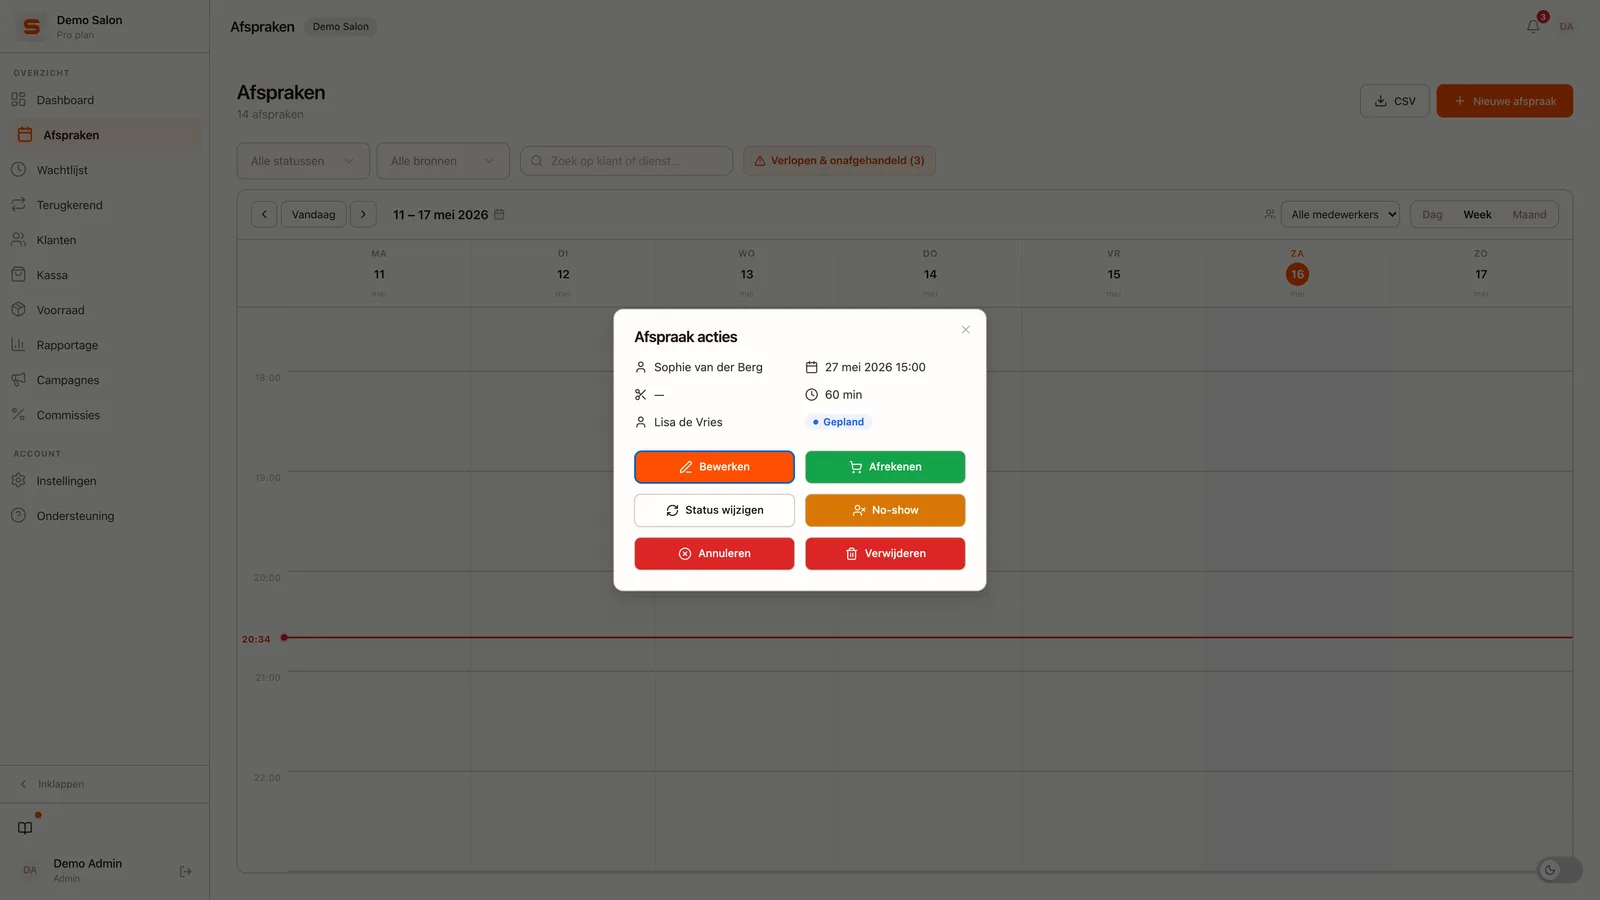Image resolution: width=1600 pixels, height=900 pixels.
Task: Select highlighted day ZA 16
Action: click(1297, 274)
